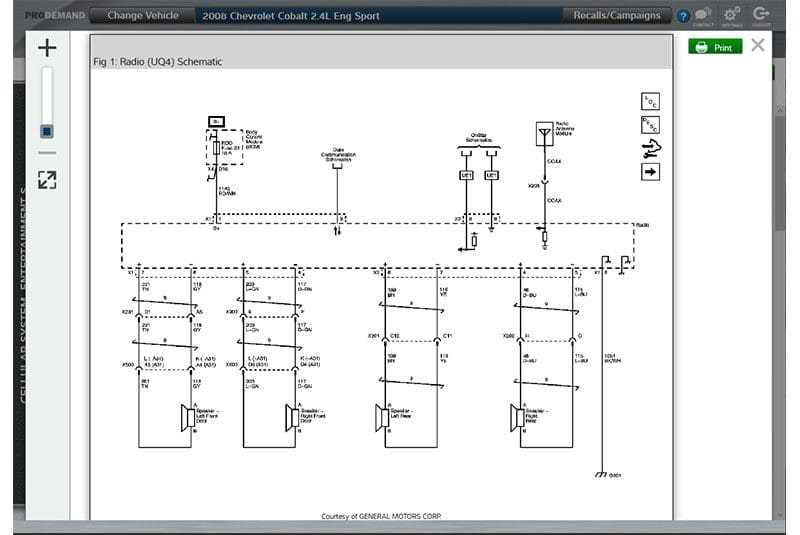Open the settings gears icon
This screenshot has width=800, height=535.
tap(732, 15)
